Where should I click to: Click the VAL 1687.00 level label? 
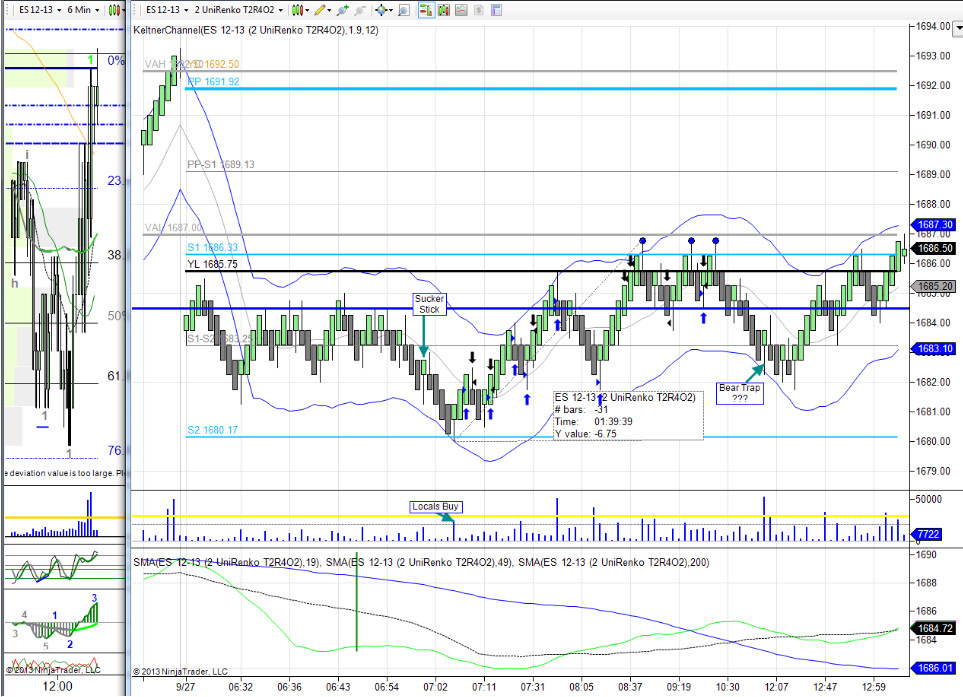coord(173,228)
